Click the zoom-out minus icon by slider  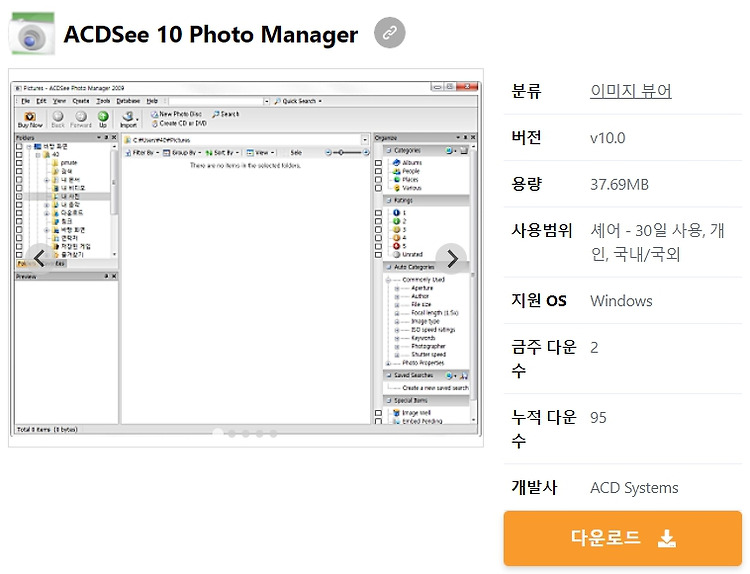(328, 153)
